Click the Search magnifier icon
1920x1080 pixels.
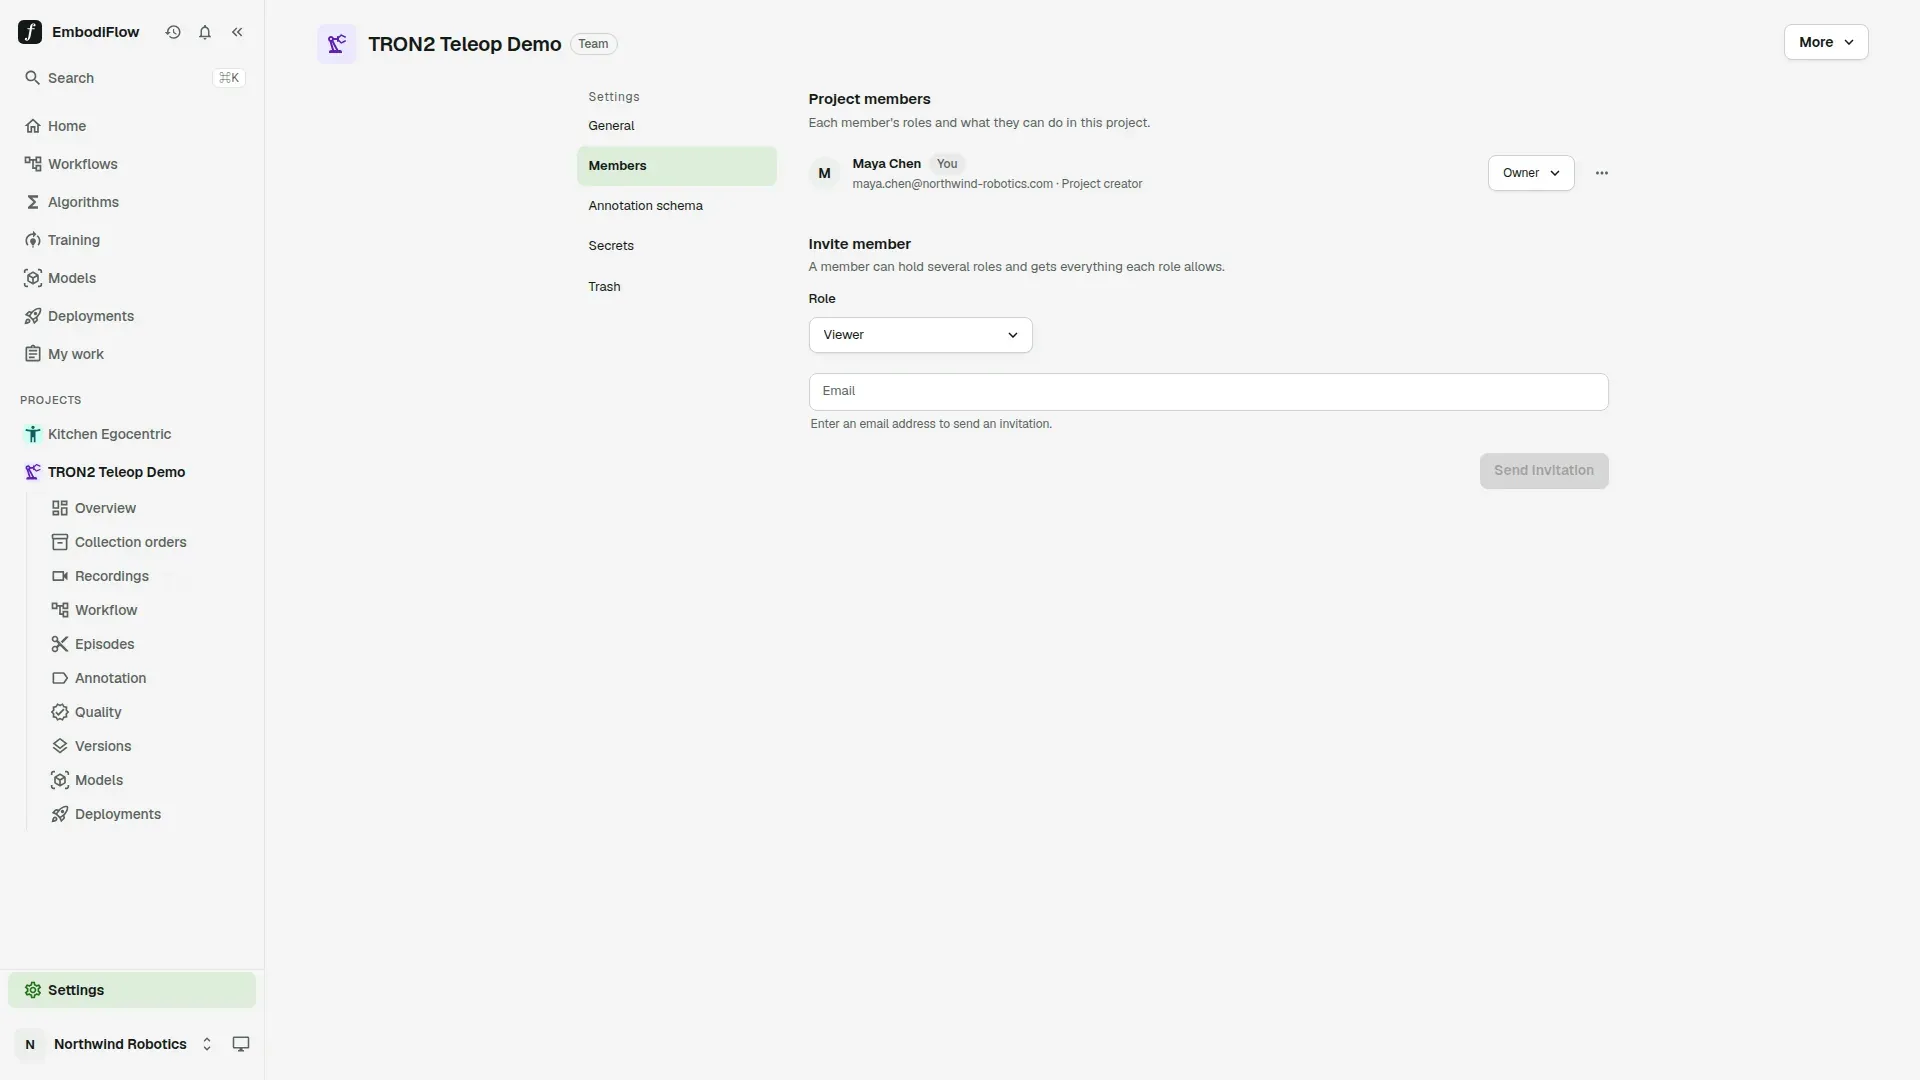pyautogui.click(x=32, y=78)
